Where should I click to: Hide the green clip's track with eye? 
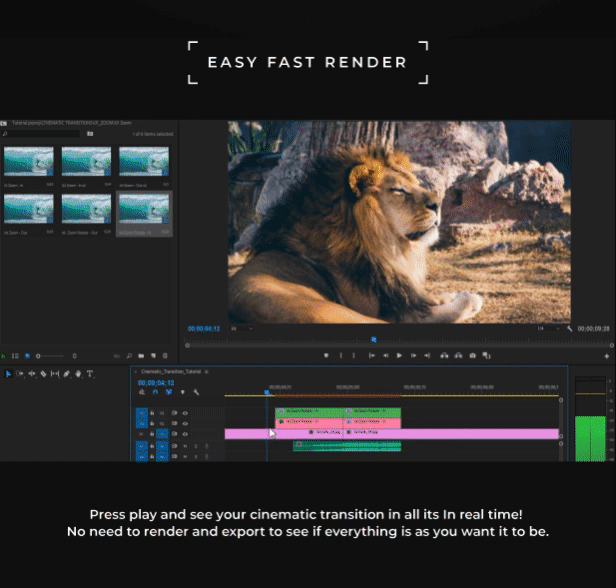tap(185, 413)
